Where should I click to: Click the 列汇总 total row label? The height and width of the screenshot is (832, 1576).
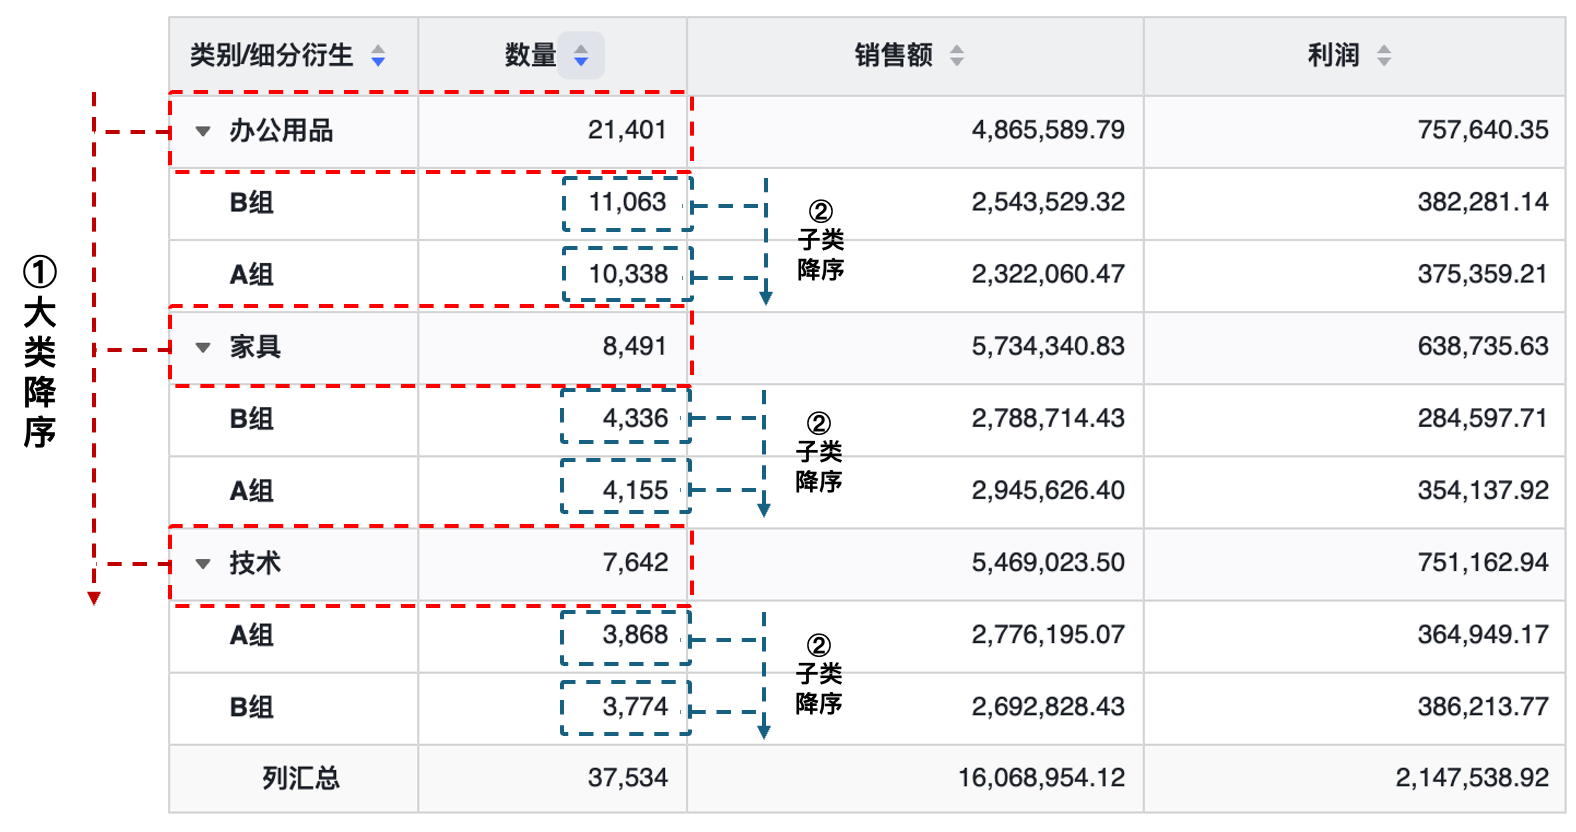[x=301, y=778]
